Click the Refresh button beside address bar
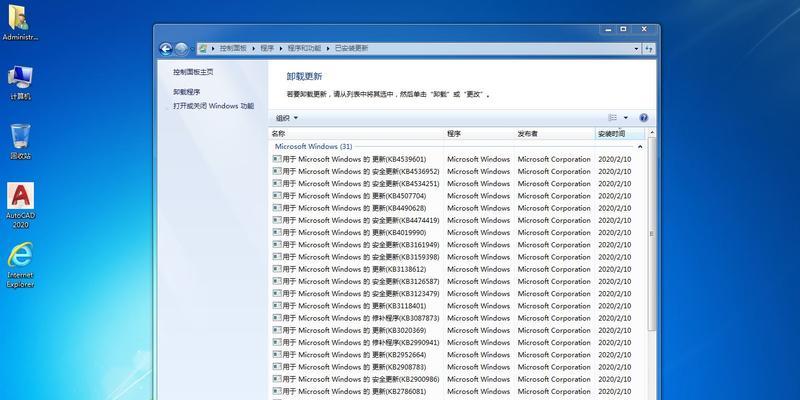The height and width of the screenshot is (400, 800). [x=649, y=48]
